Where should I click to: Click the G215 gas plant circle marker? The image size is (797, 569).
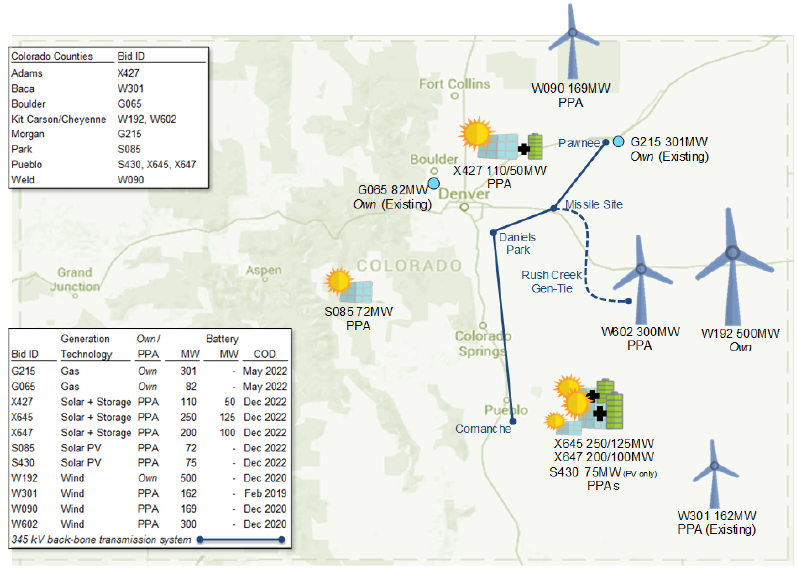(x=618, y=141)
